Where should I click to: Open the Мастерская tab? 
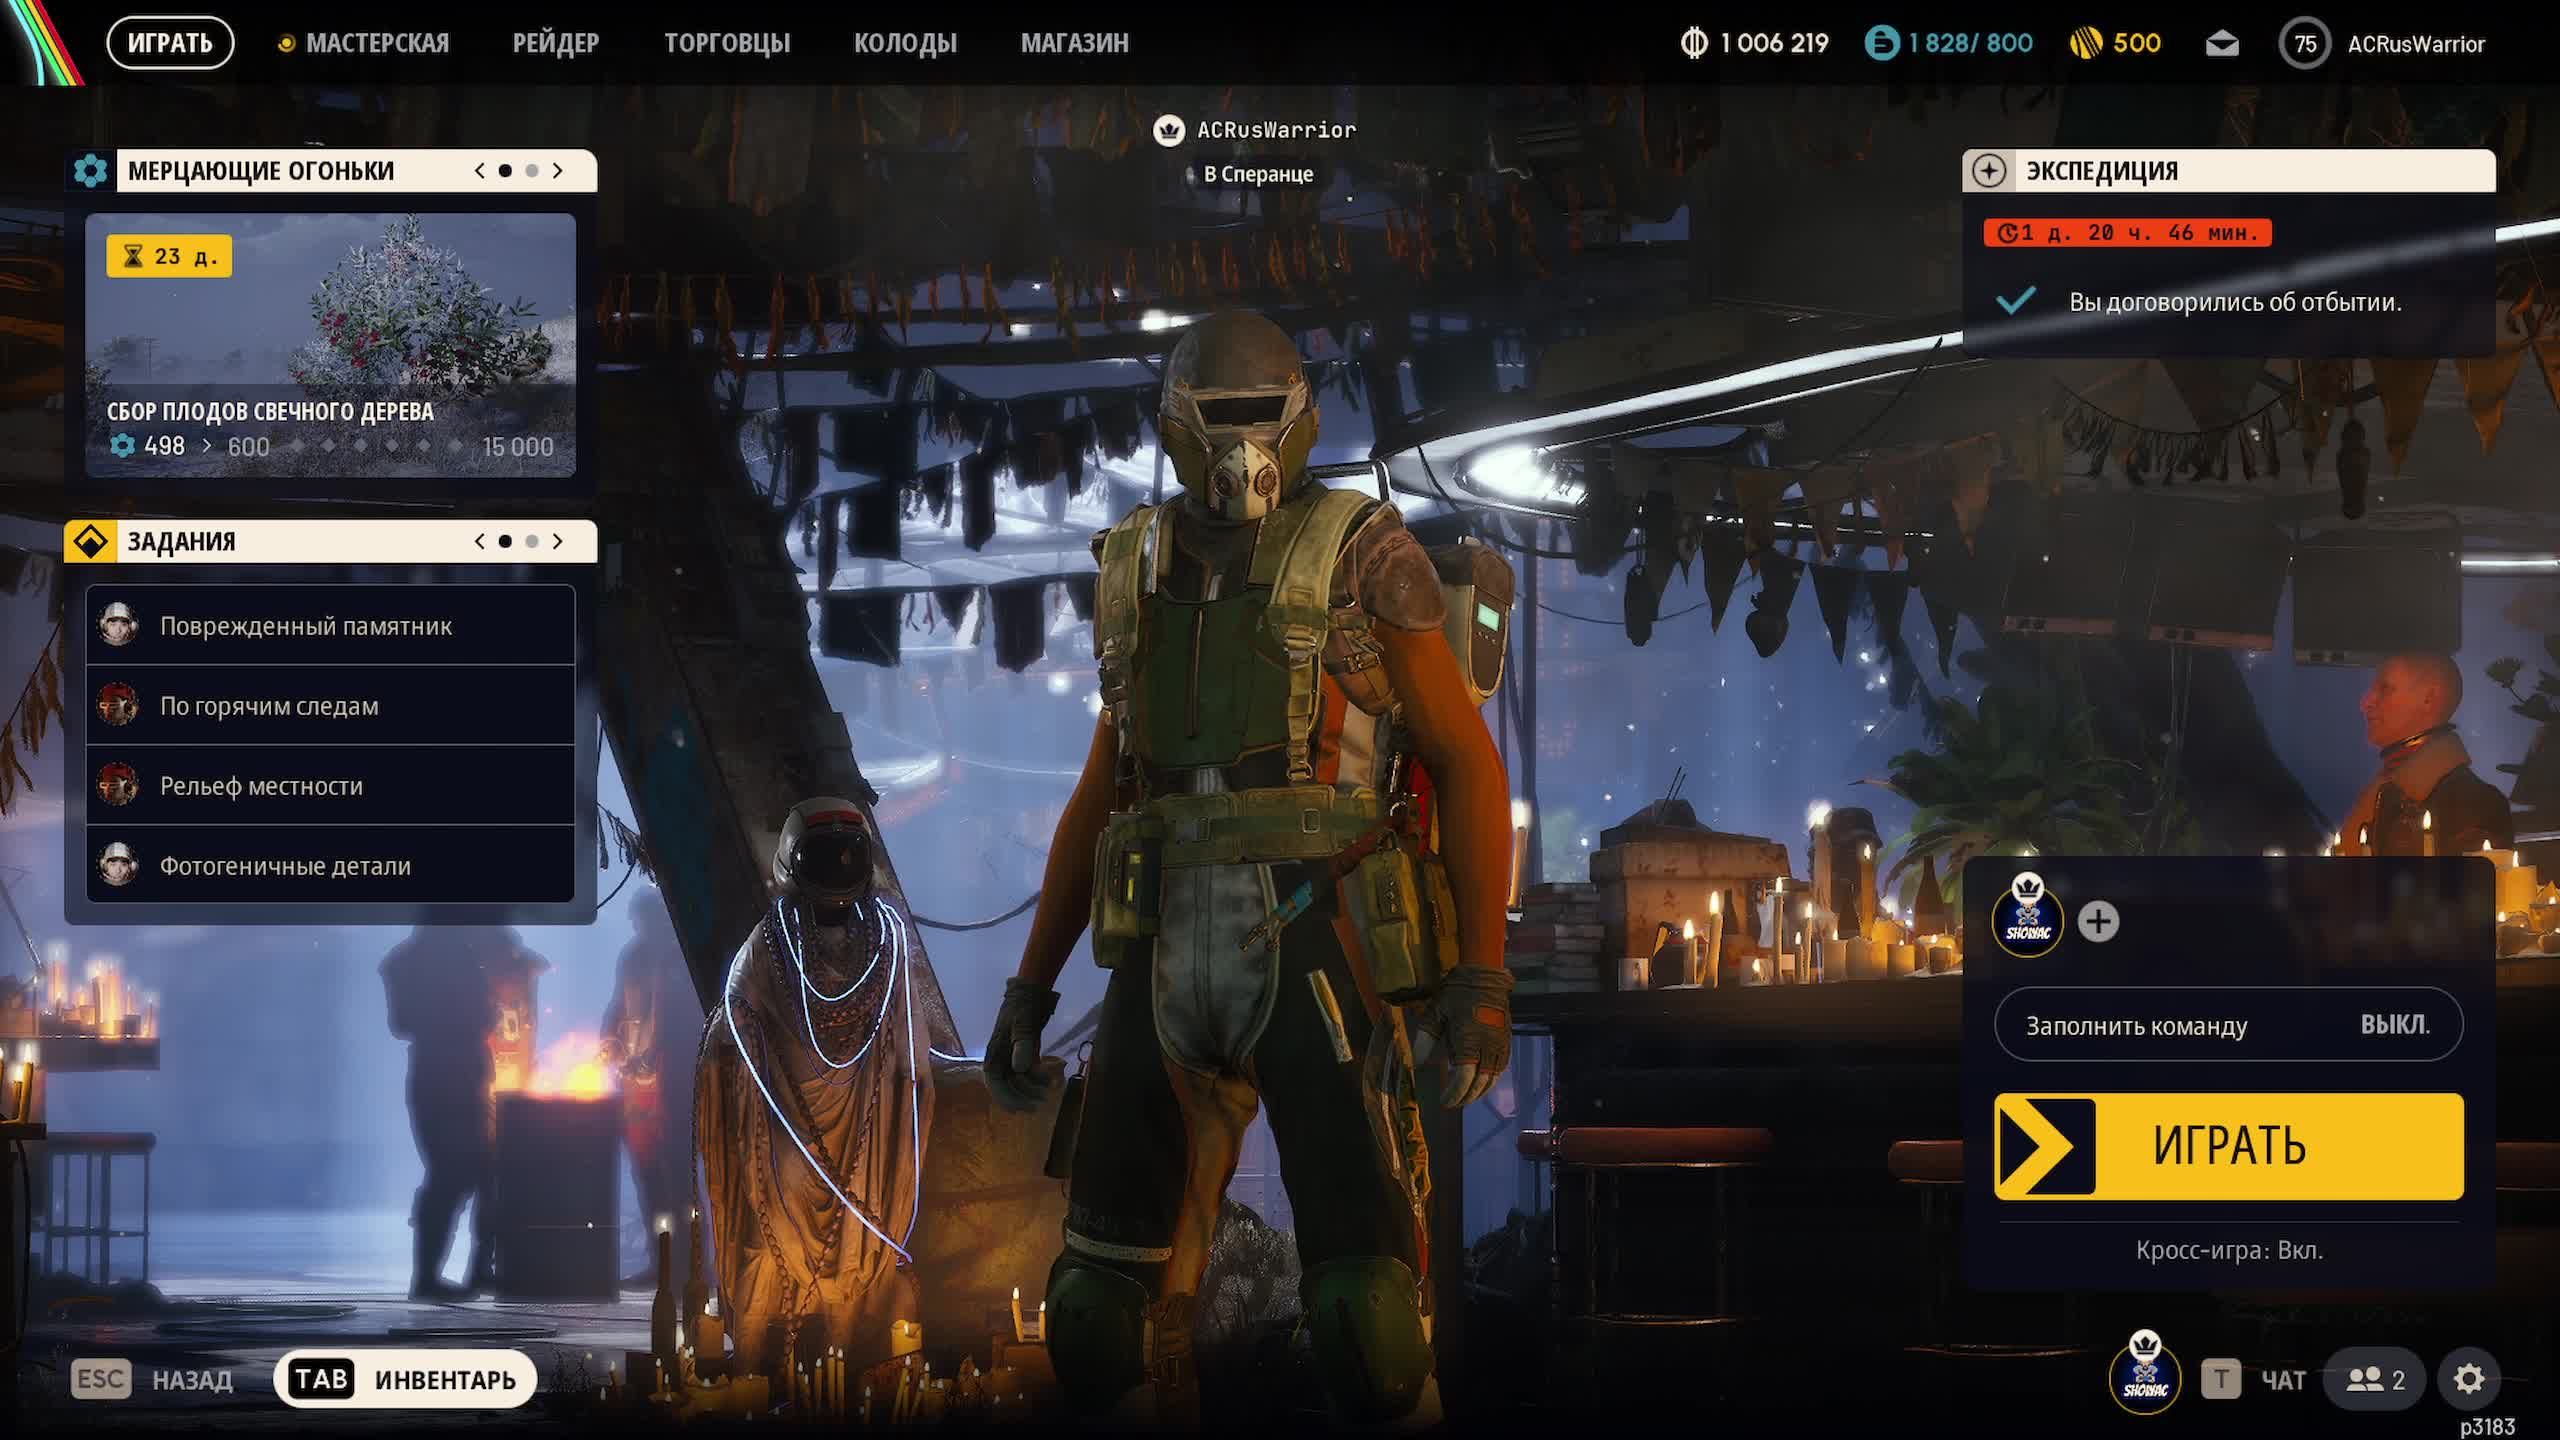pos(376,43)
